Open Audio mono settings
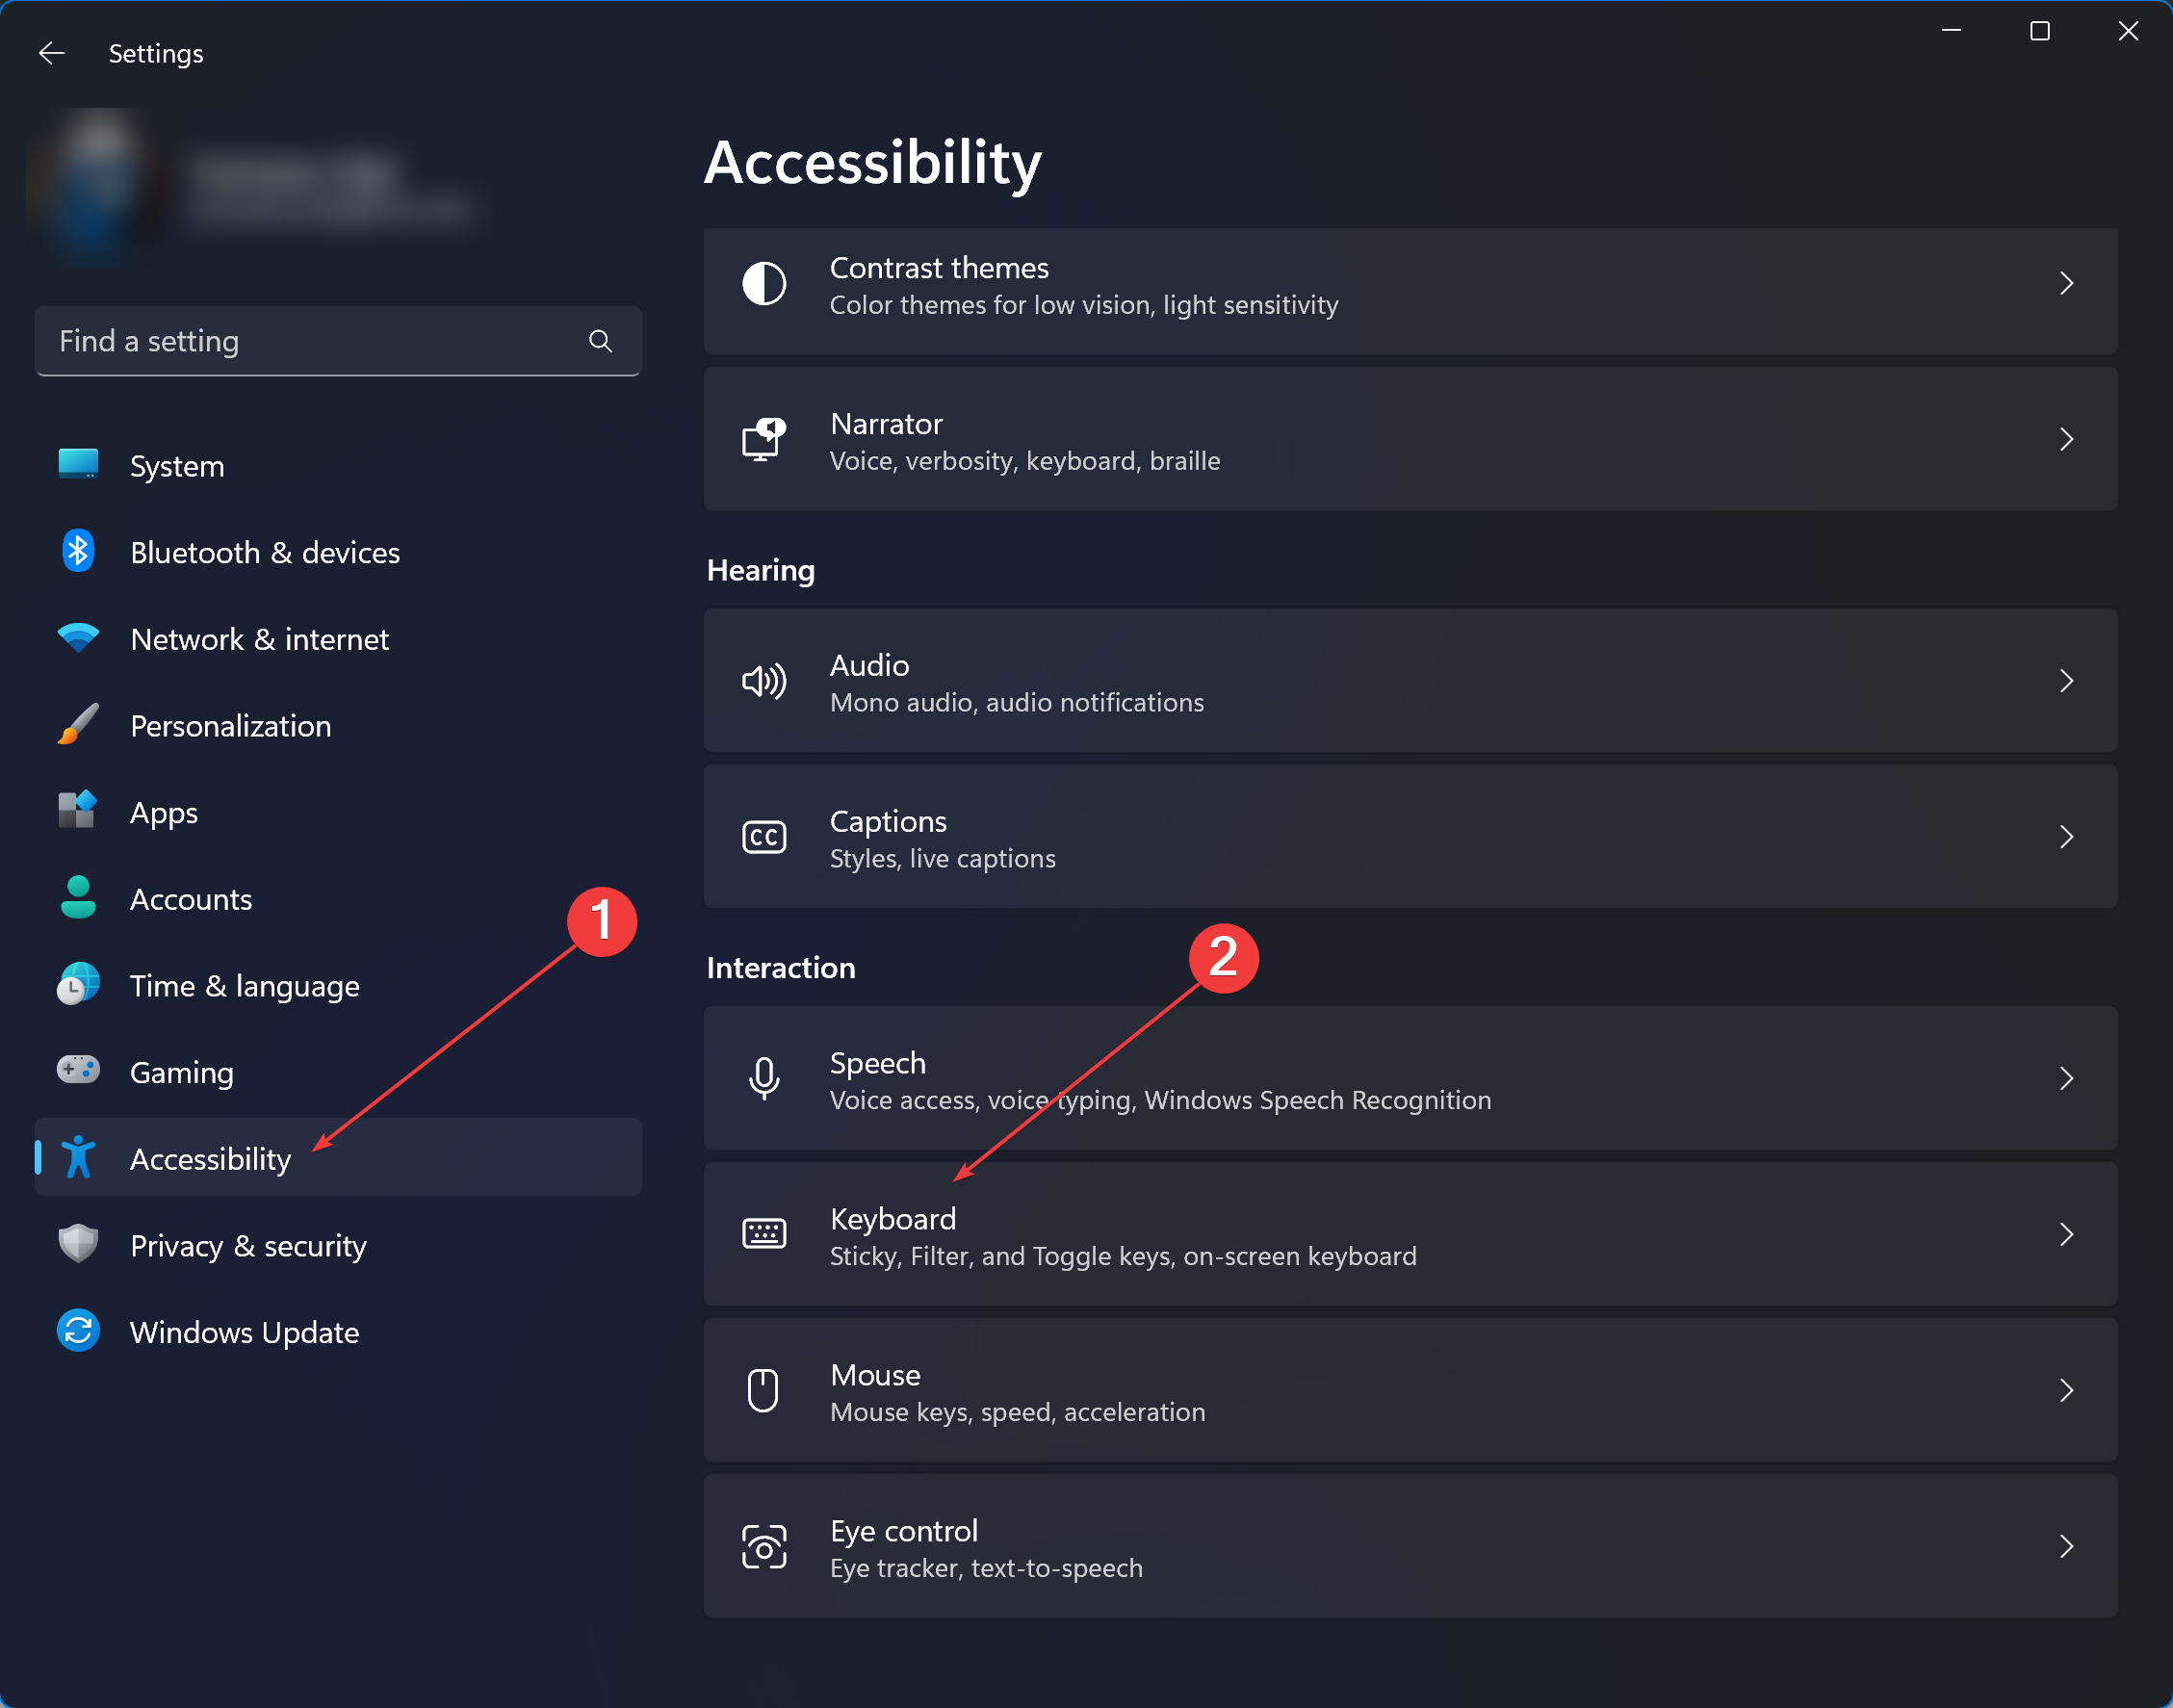Viewport: 2173px width, 1708px height. pos(1410,681)
